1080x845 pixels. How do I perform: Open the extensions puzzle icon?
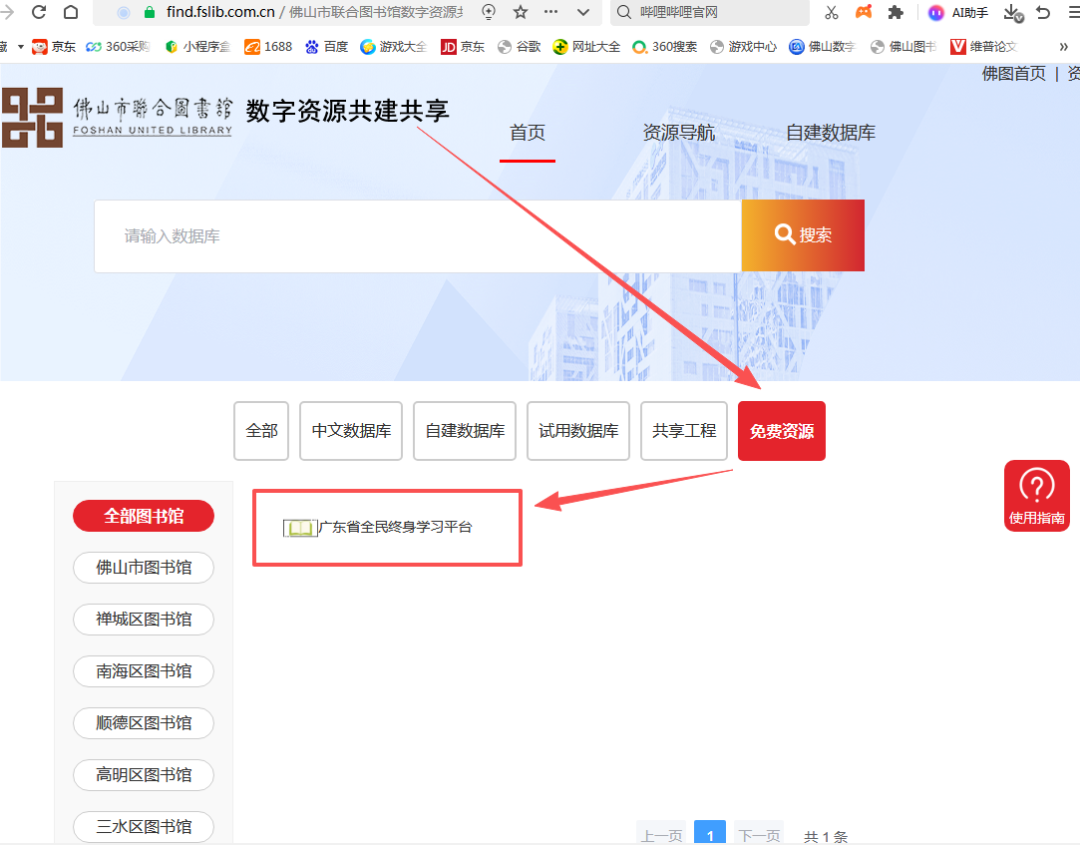click(895, 12)
